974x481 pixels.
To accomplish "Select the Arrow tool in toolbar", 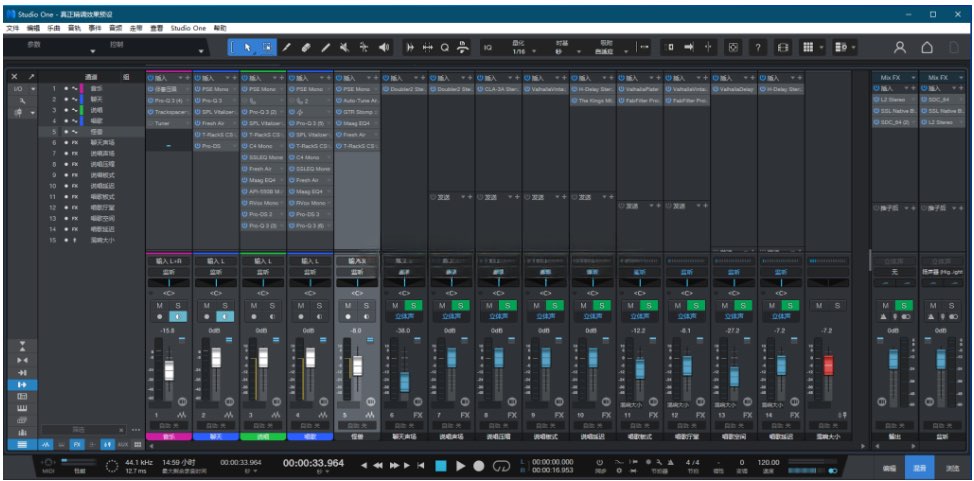I will (x=247, y=47).
